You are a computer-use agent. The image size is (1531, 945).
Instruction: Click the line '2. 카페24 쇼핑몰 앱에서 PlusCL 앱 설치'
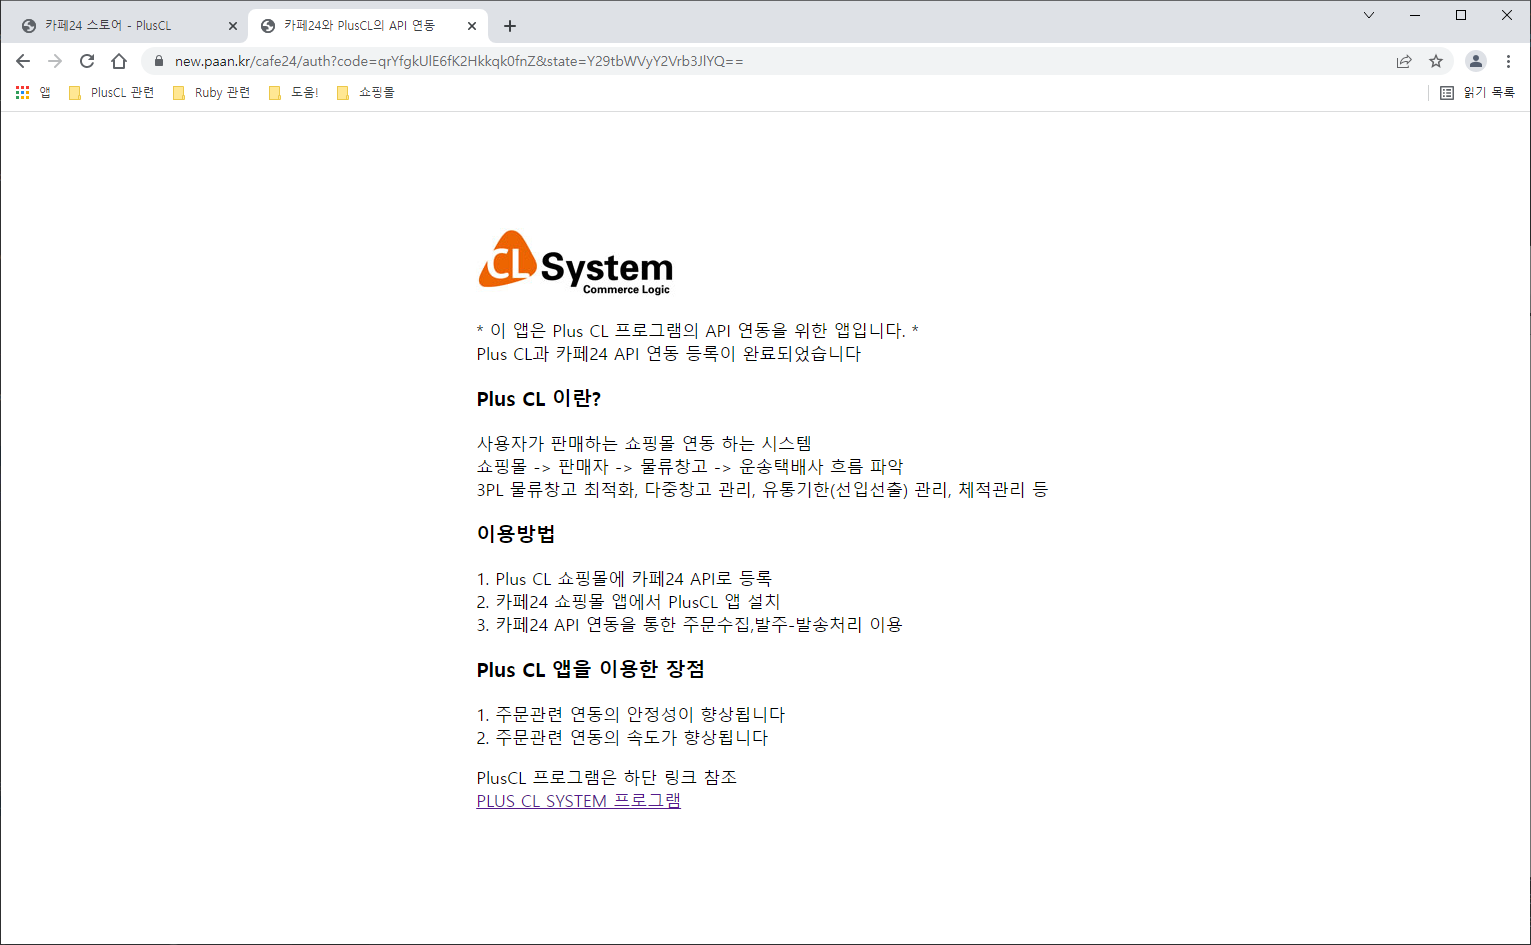629,602
